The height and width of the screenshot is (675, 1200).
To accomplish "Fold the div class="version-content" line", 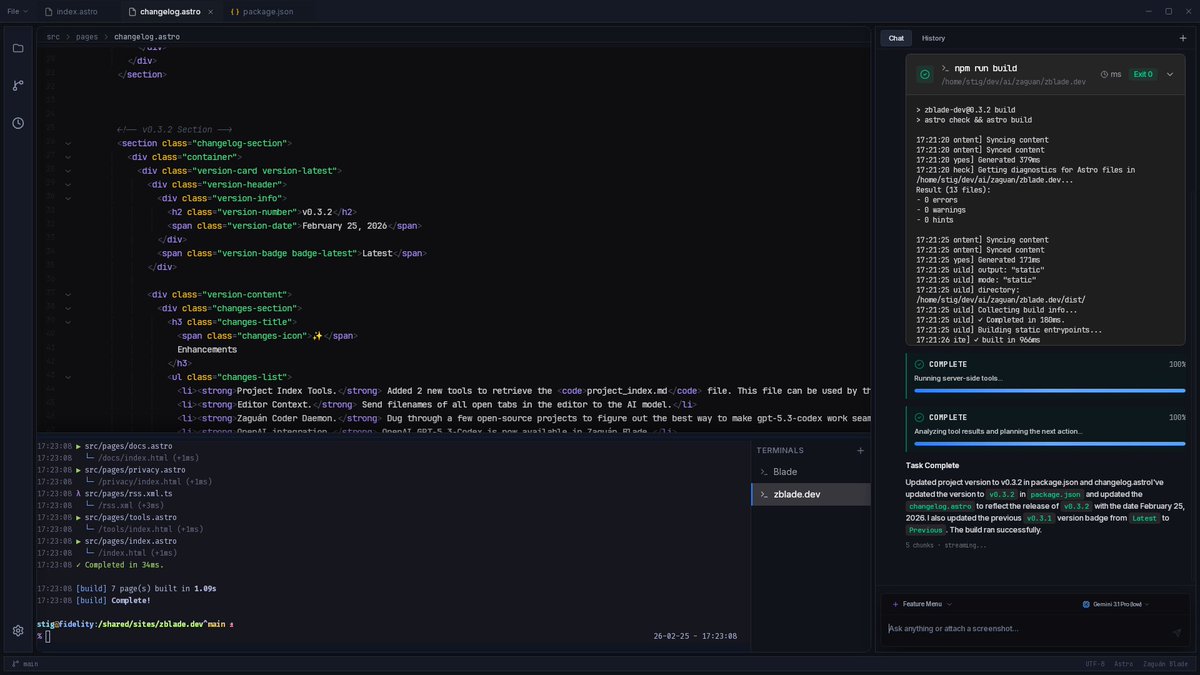I will click(68, 295).
